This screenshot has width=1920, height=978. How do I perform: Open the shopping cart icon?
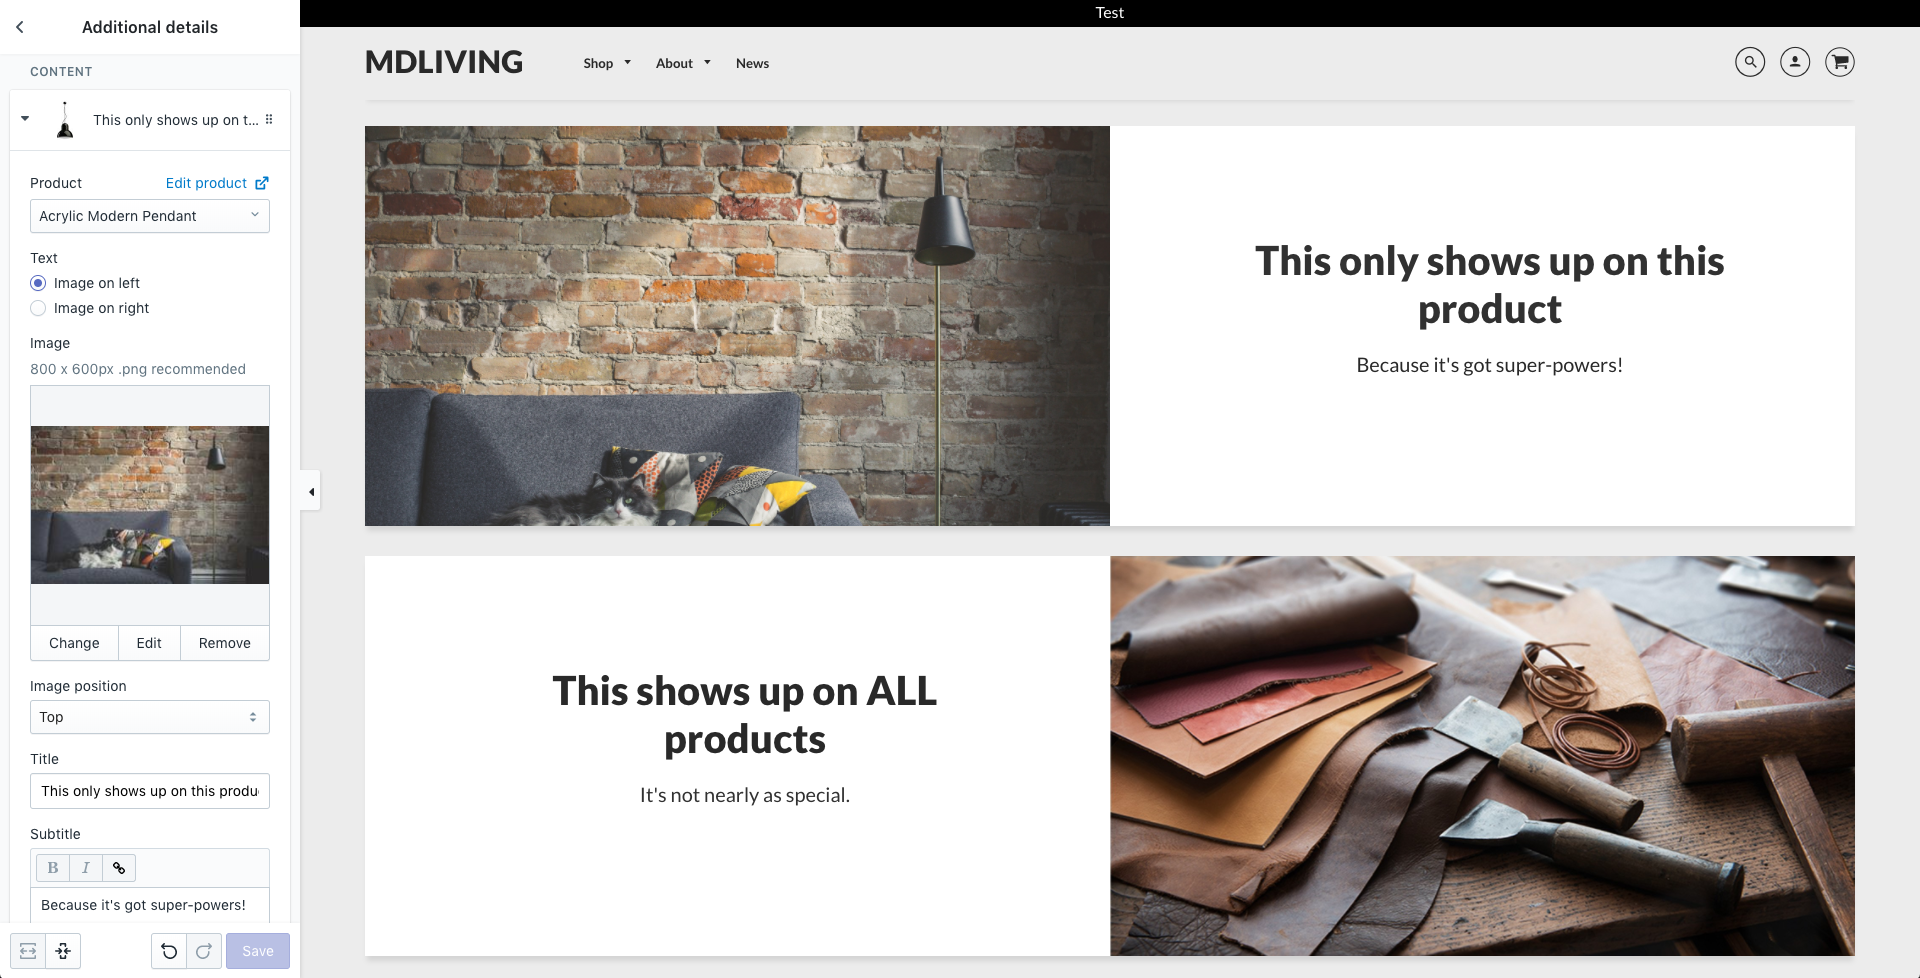1840,62
